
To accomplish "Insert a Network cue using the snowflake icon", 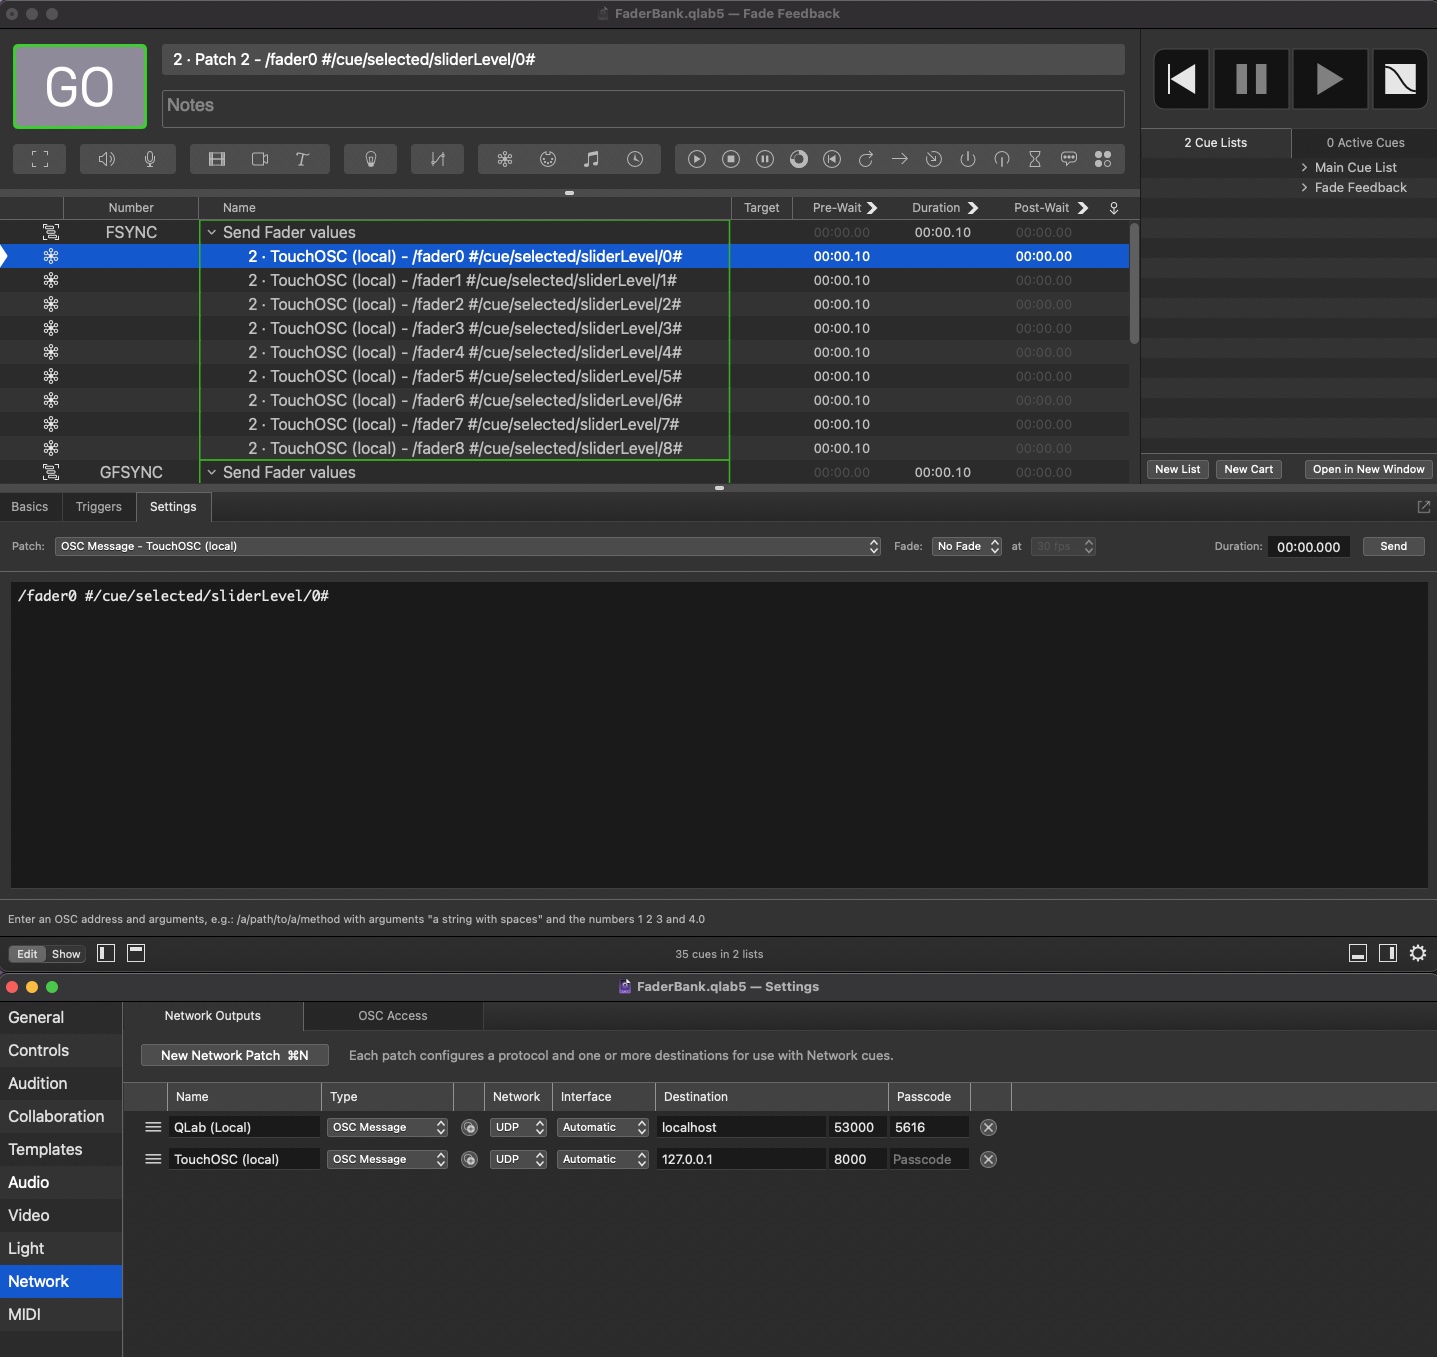I will tap(506, 159).
